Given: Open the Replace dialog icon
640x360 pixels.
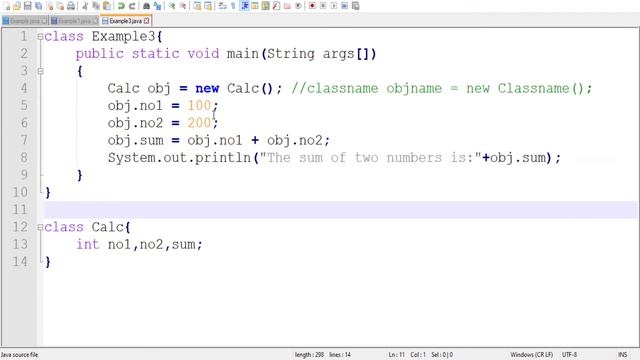Looking at the screenshot, I should pyautogui.click(x=157, y=6).
